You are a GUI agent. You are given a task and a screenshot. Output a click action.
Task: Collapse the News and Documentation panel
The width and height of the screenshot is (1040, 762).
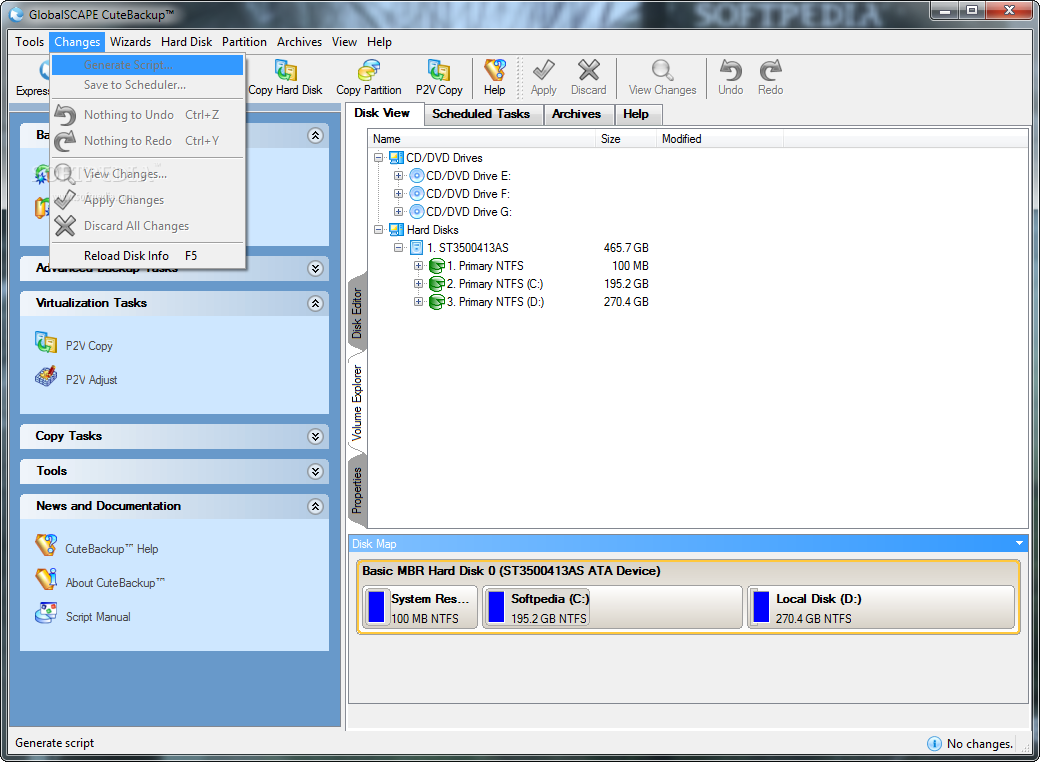pos(315,506)
